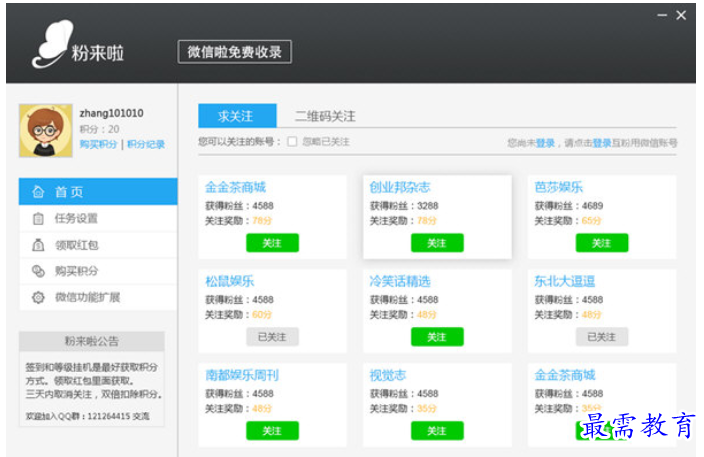Click the gear icon beside 微信功能扩展
704x457 pixels.
tap(38, 297)
